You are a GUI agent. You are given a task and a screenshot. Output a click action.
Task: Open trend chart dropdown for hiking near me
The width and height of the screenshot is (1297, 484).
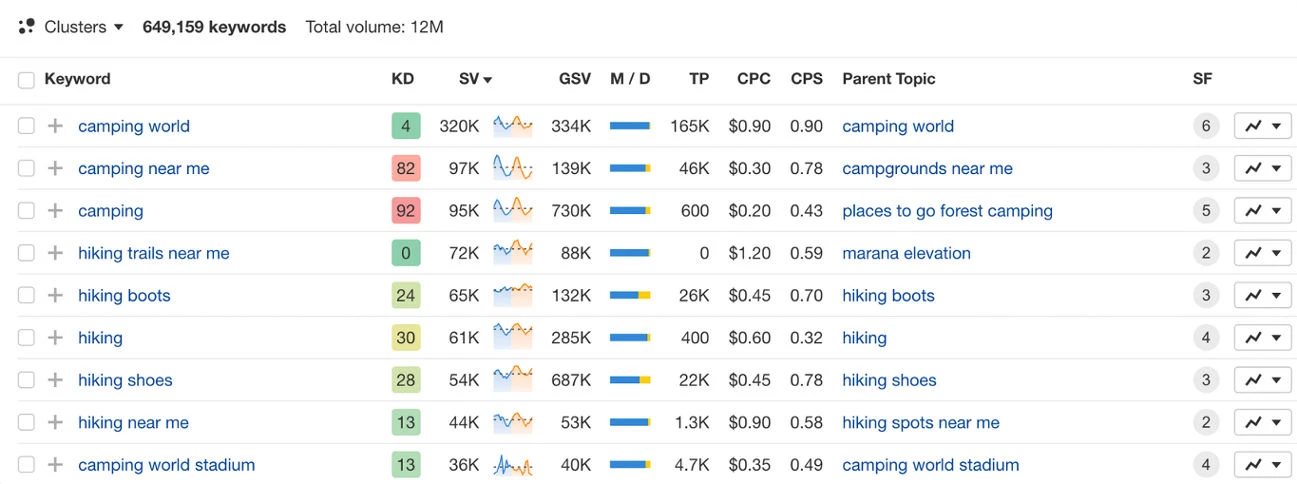coord(1263,422)
